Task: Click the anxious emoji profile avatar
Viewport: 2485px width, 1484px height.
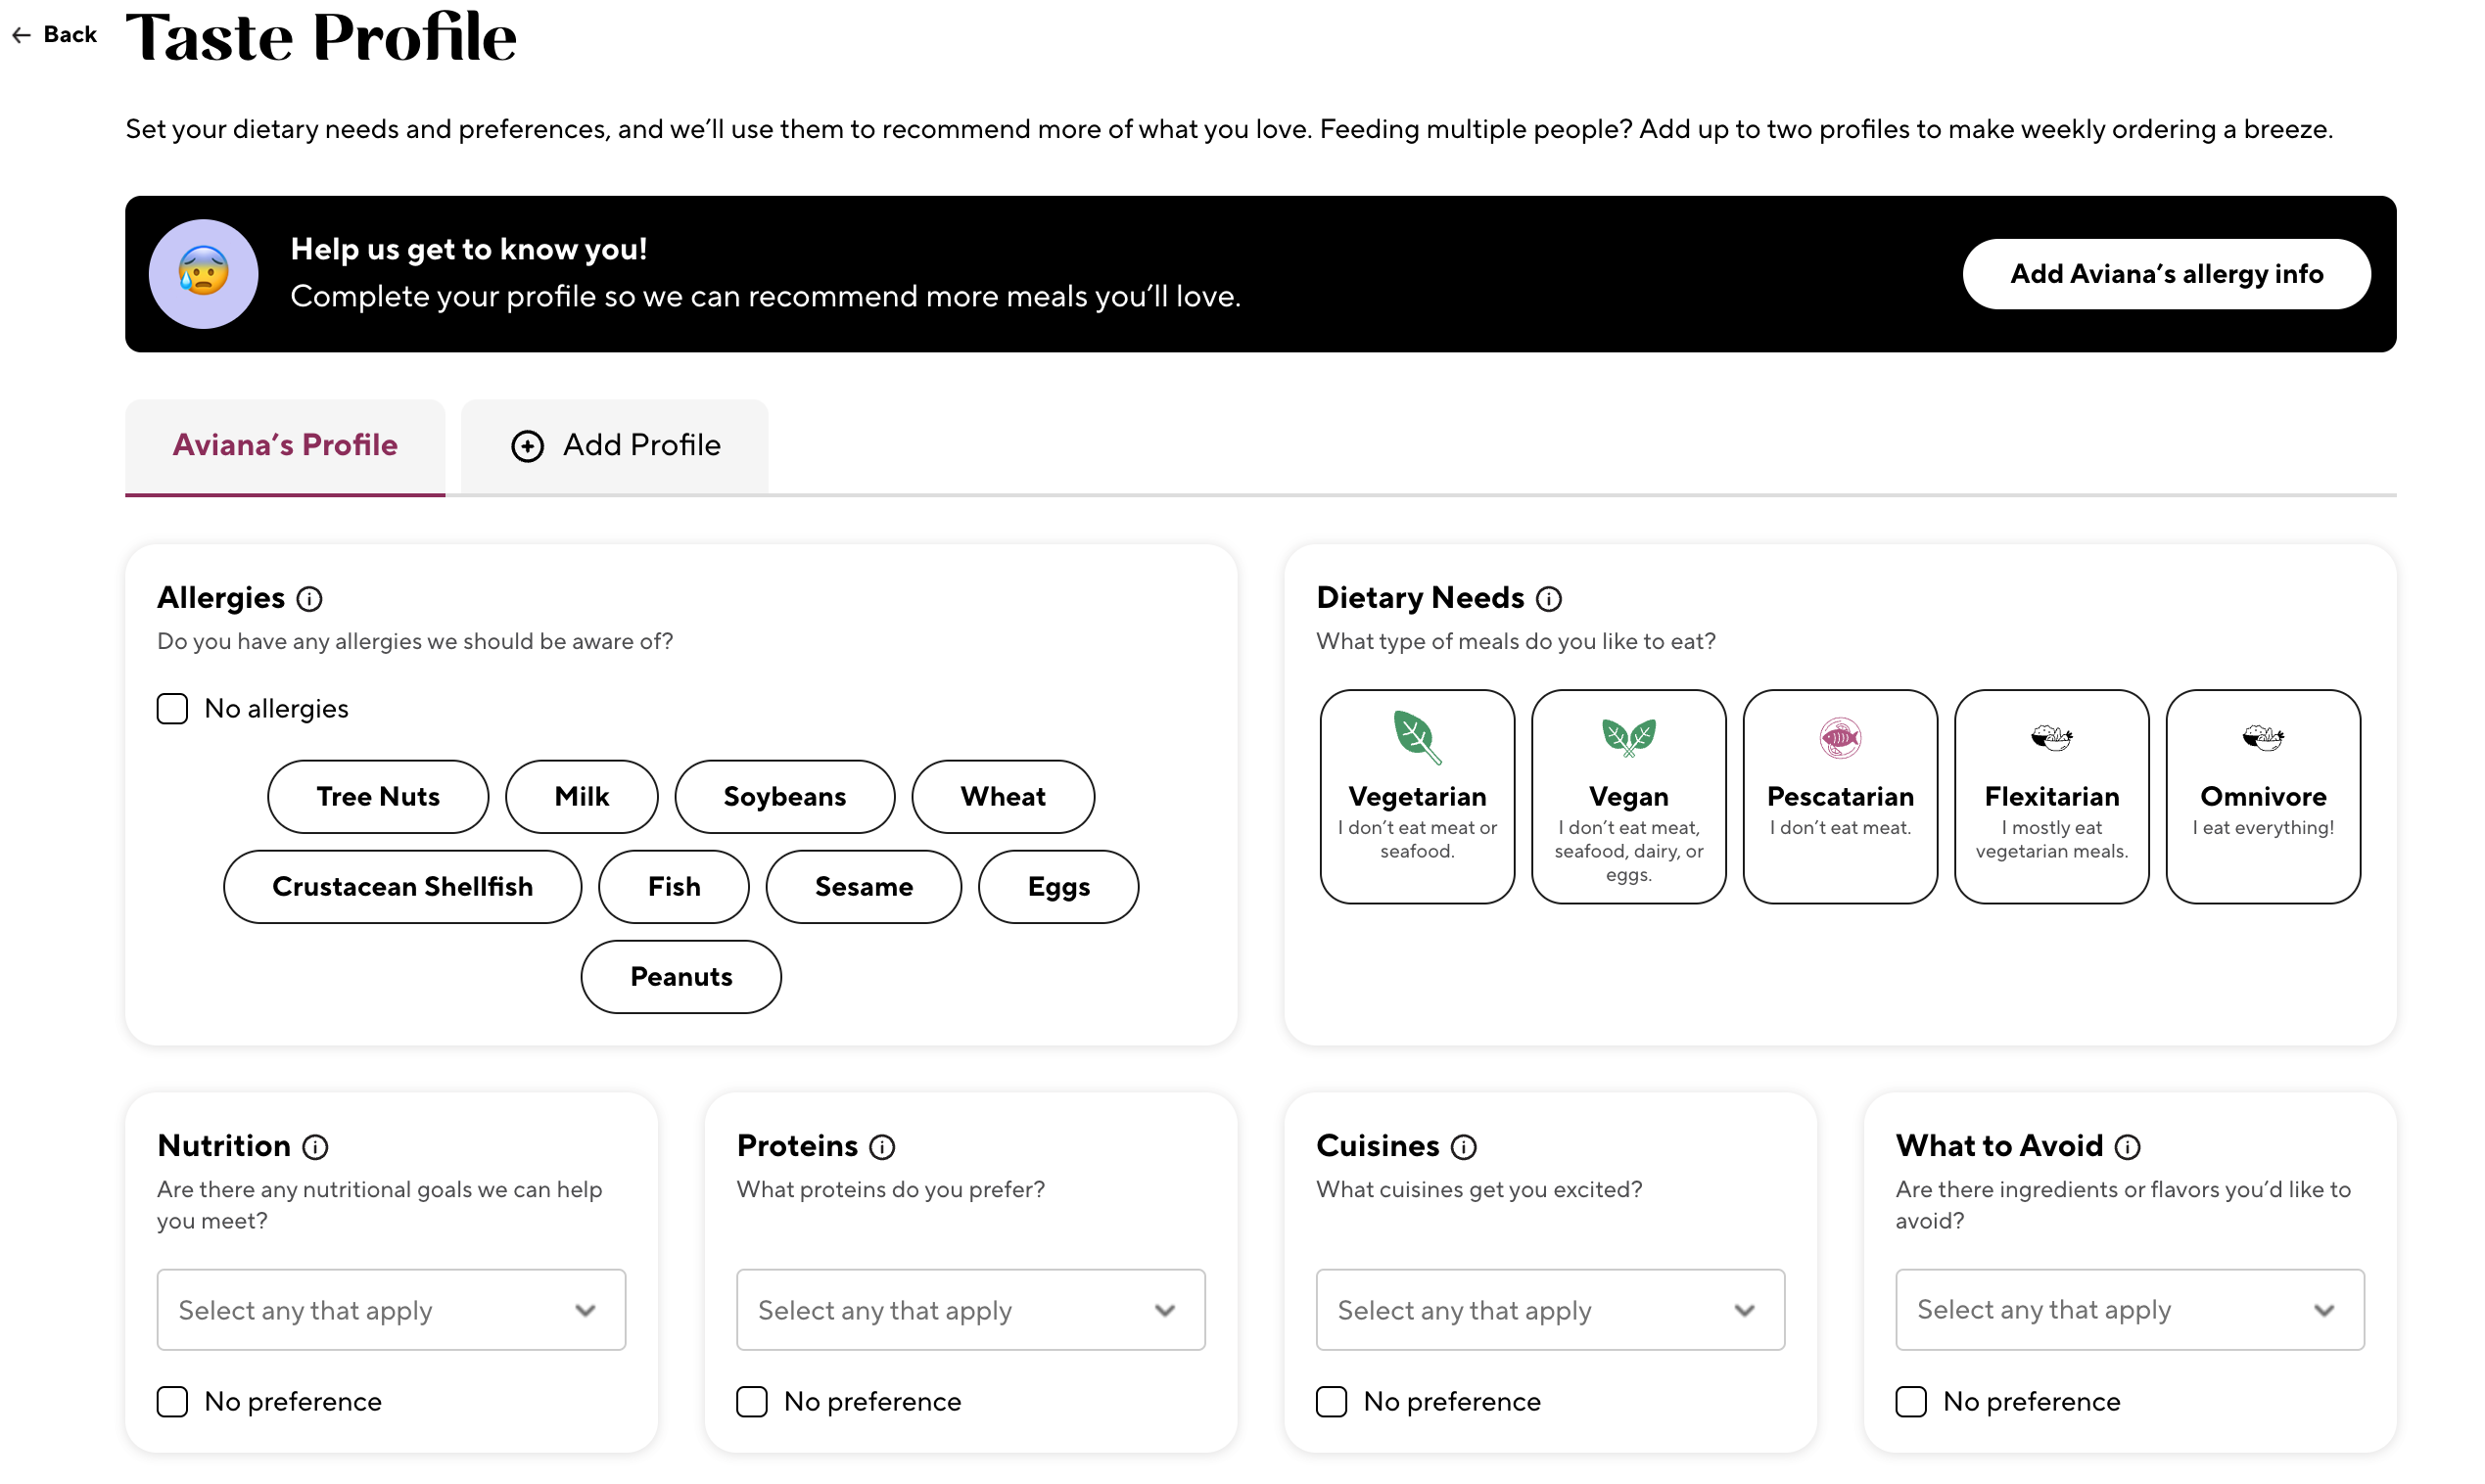Action: click(x=203, y=274)
